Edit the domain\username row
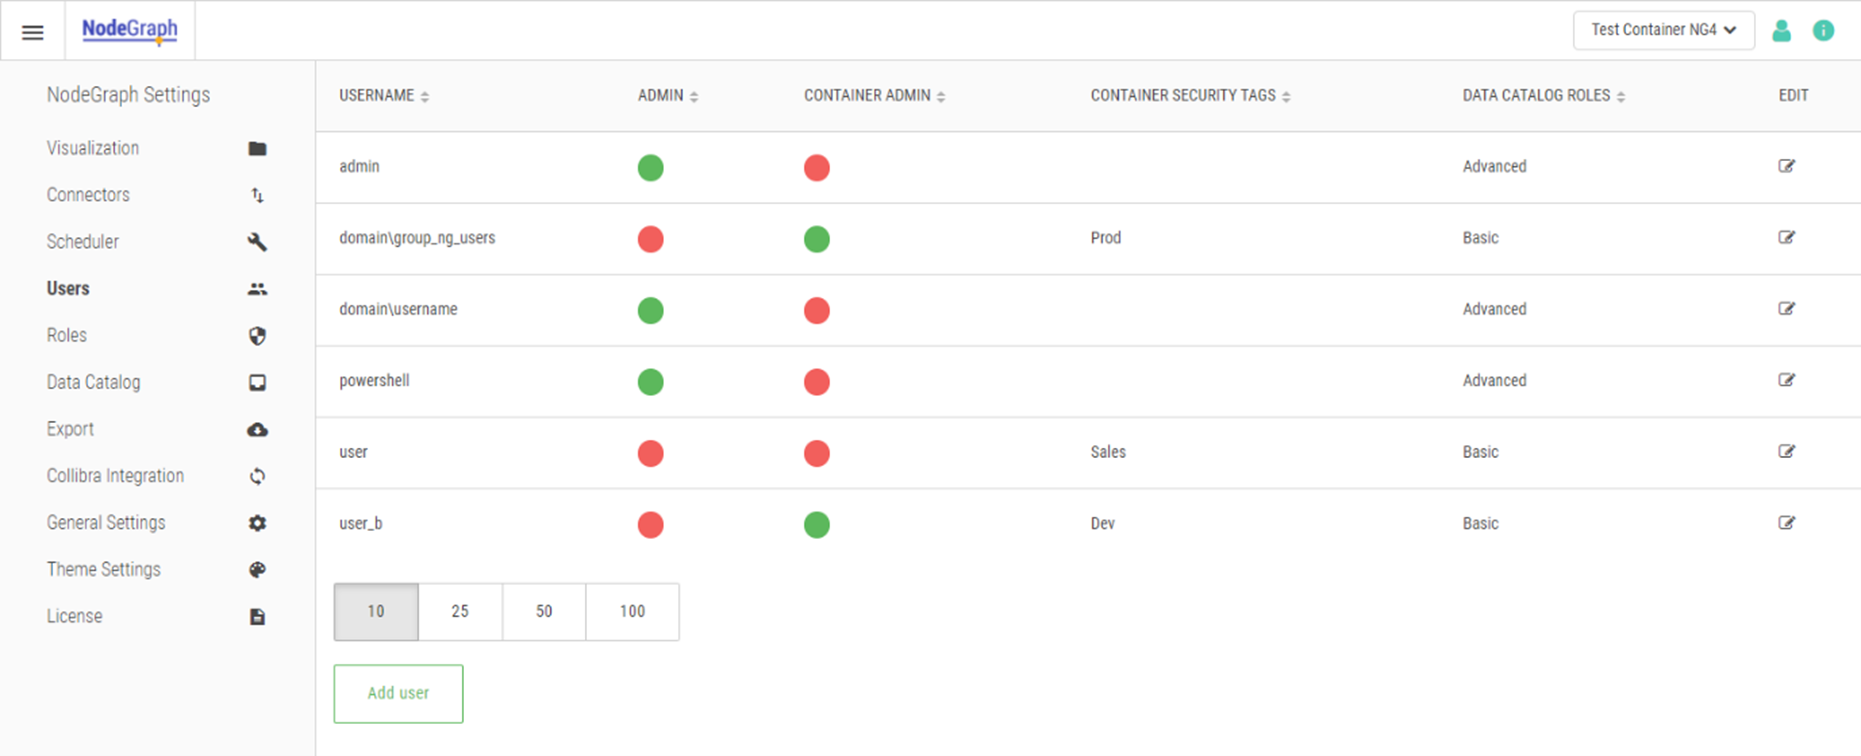 tap(1787, 308)
